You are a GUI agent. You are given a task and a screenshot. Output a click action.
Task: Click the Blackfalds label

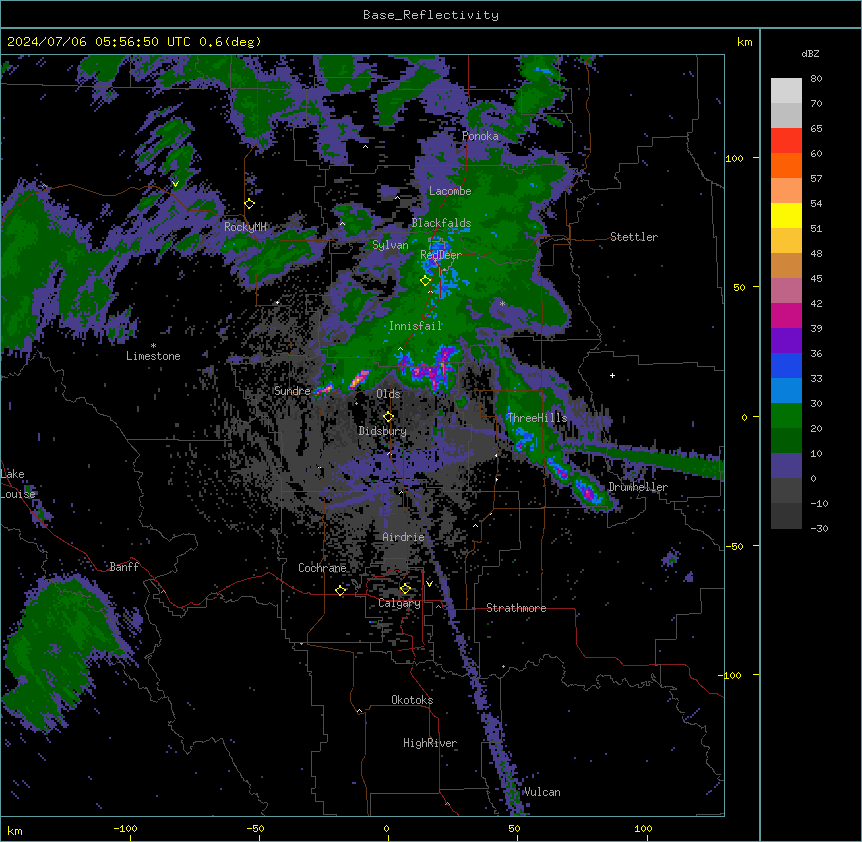[x=441, y=223]
